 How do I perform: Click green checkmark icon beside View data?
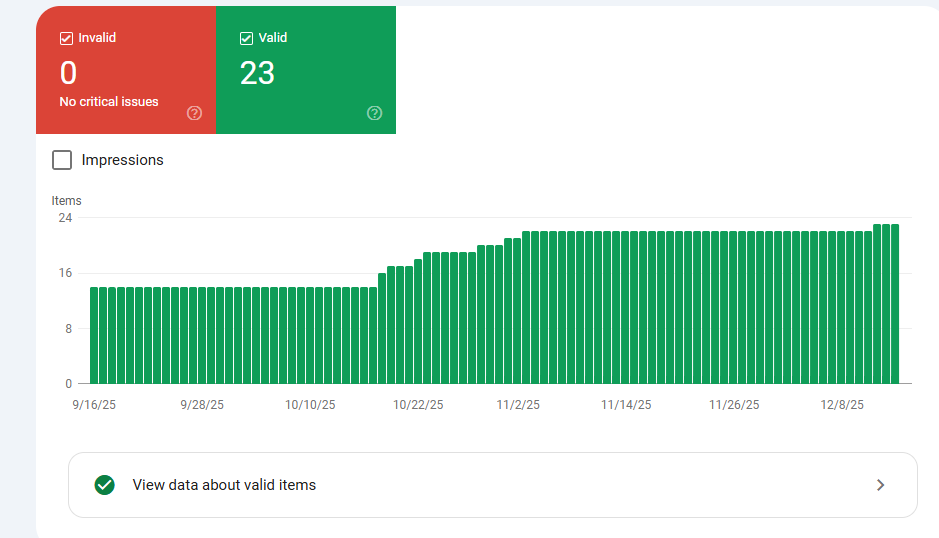[104, 485]
